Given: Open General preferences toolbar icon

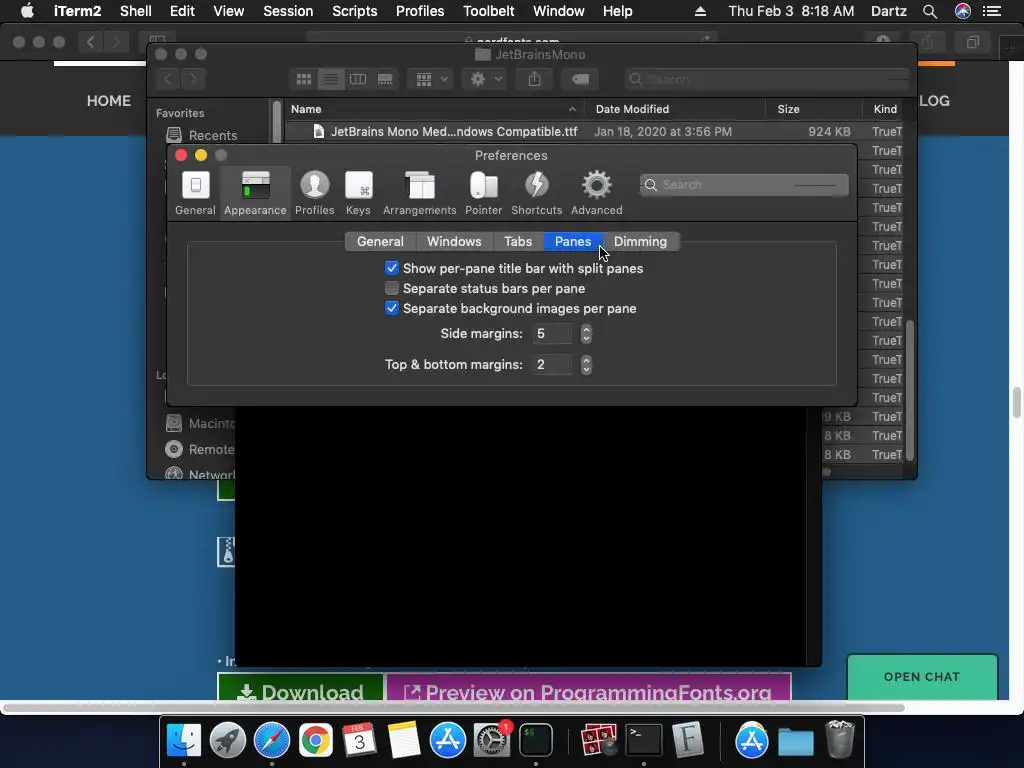Looking at the screenshot, I should pos(195,193).
